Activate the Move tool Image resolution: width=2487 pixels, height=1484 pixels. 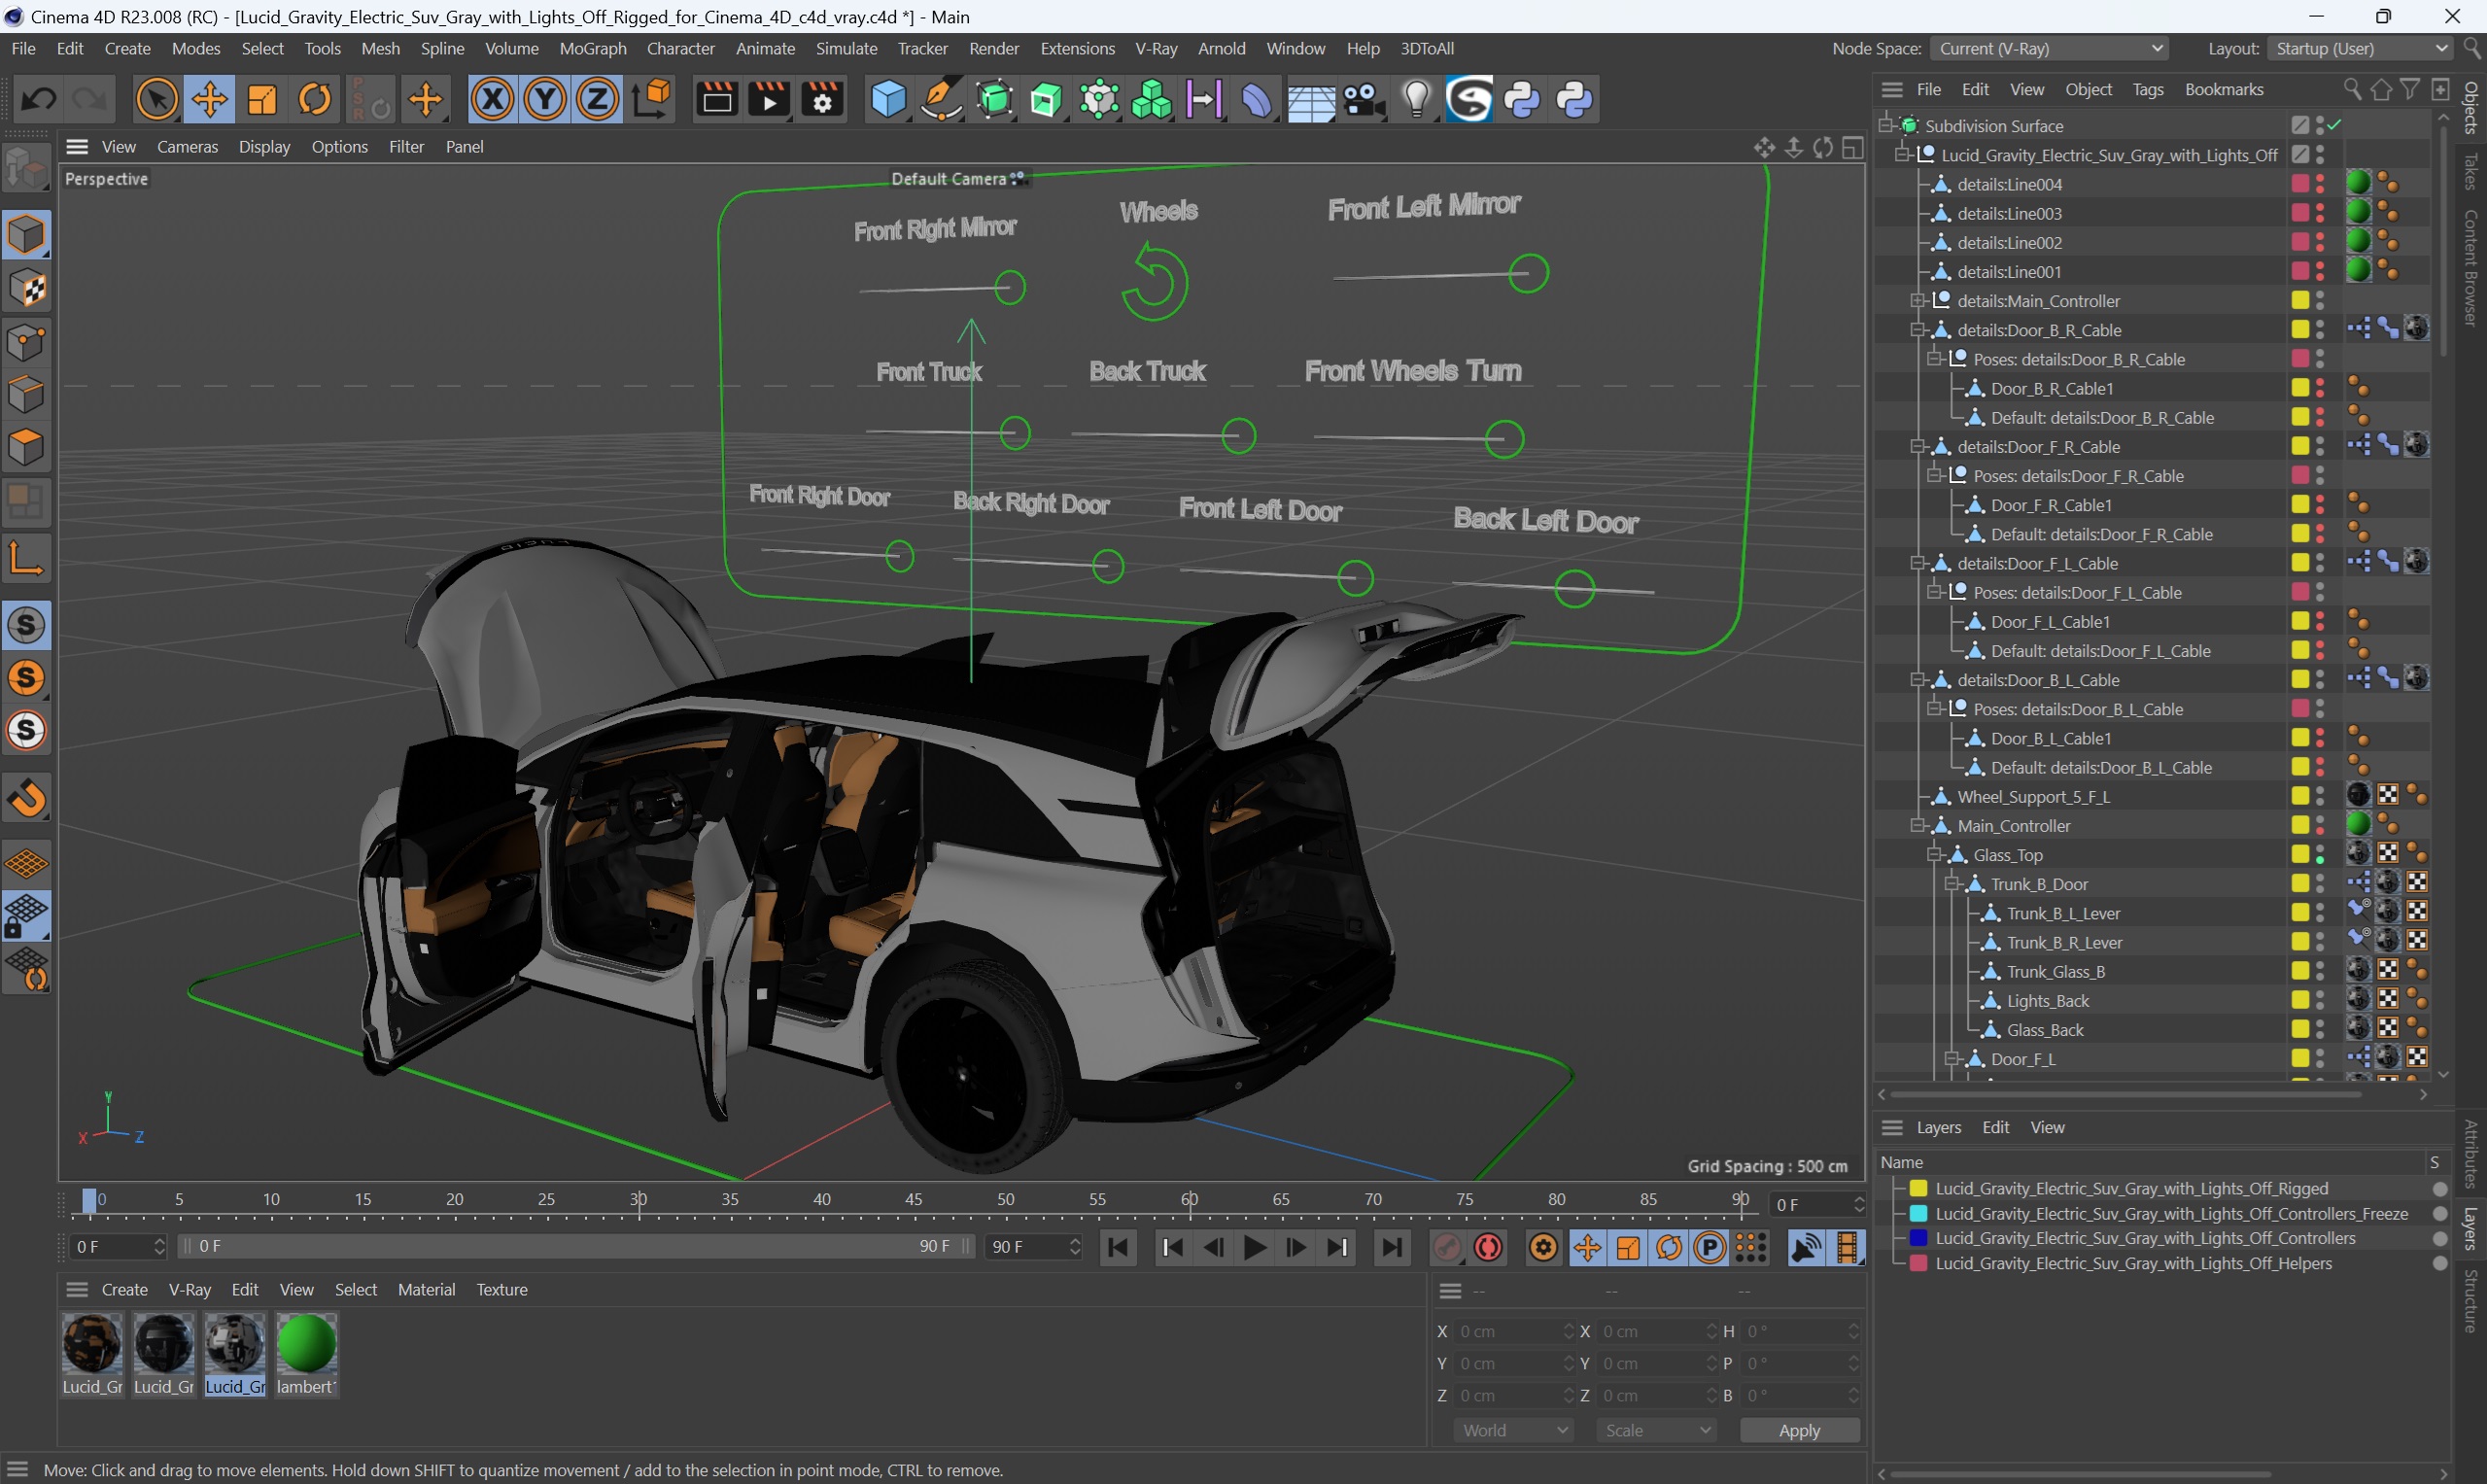[x=209, y=99]
